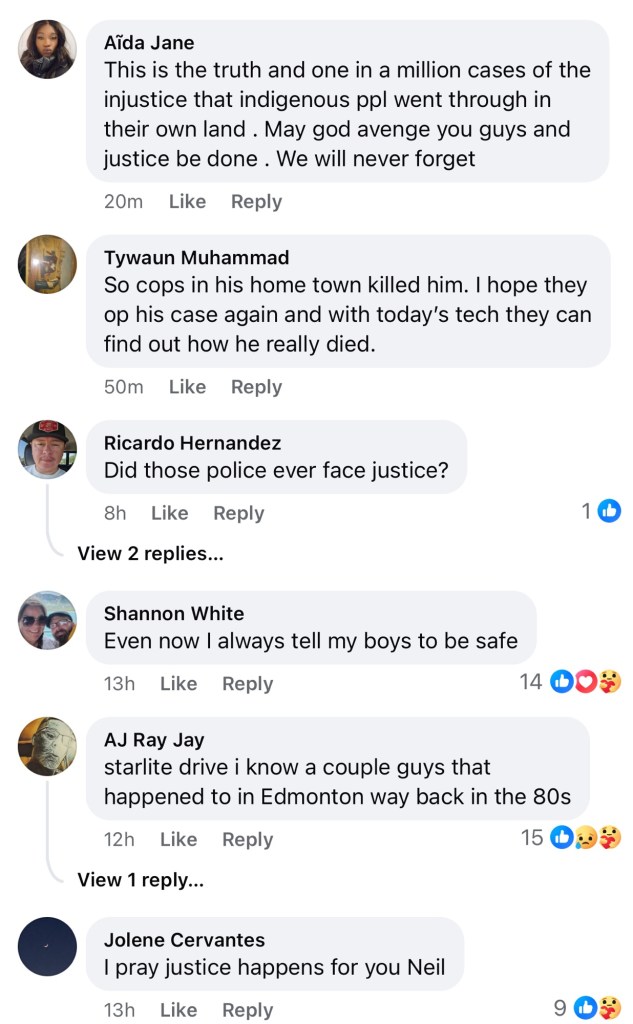The width and height of the screenshot is (633, 1024).
Task: Like Aïda Jane's comment
Action: coord(187,201)
